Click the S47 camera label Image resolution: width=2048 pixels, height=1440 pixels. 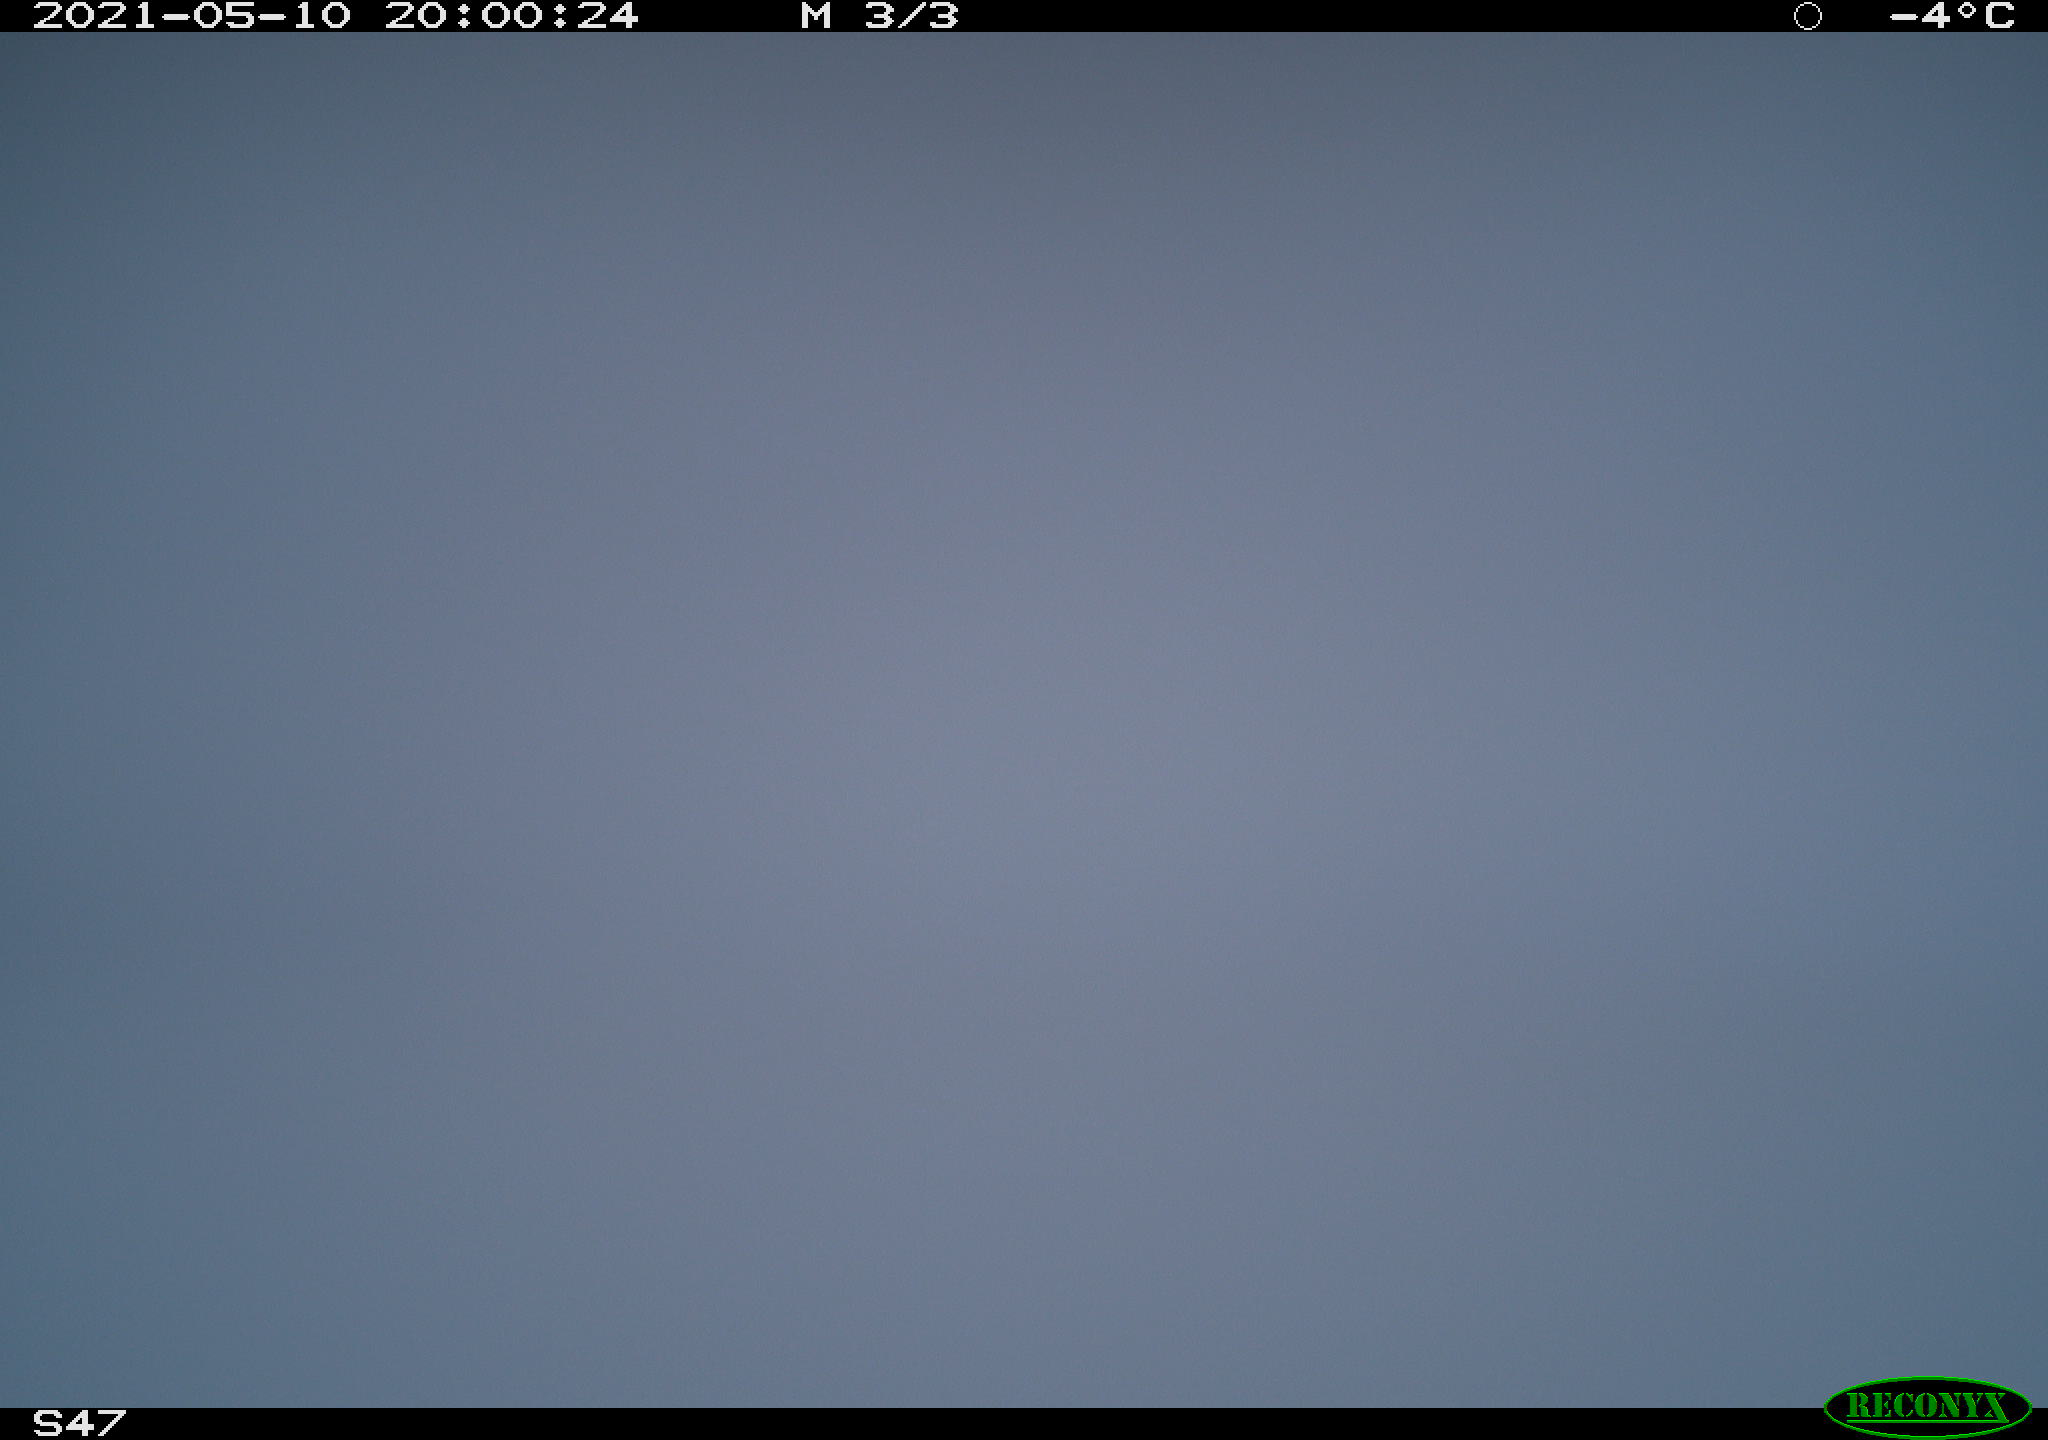point(79,1422)
